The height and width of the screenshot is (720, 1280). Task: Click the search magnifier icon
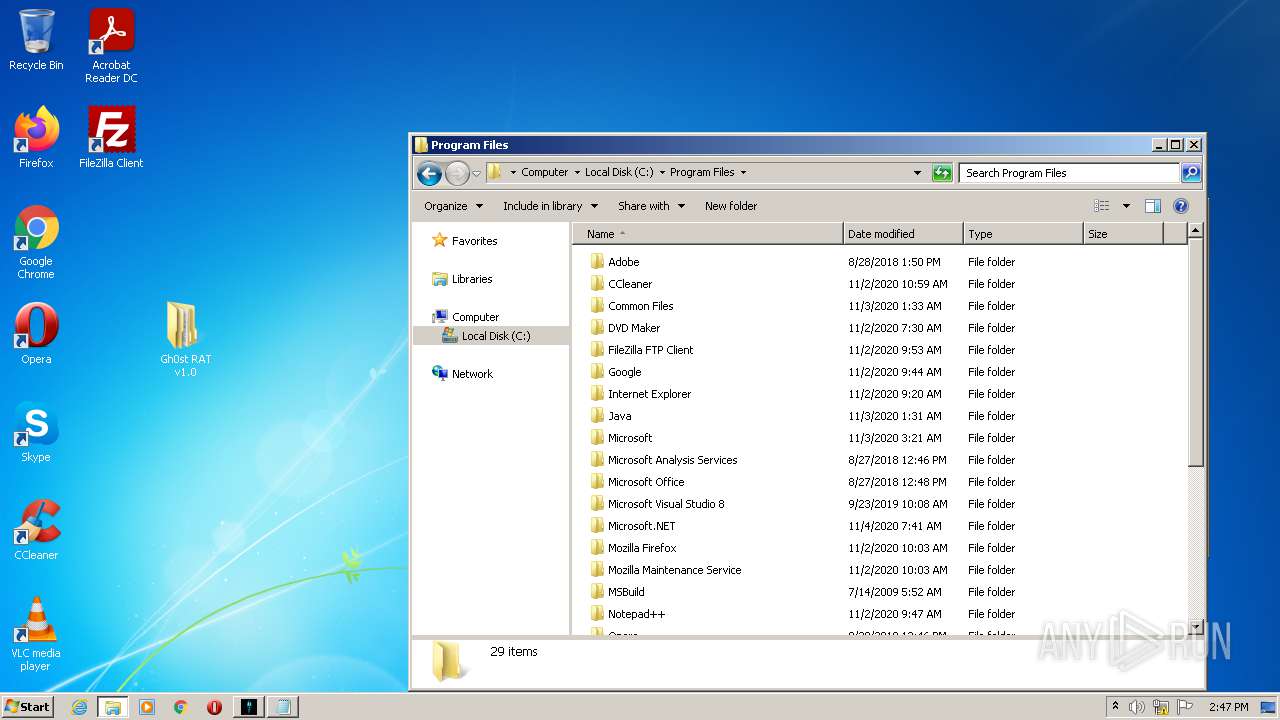pyautogui.click(x=1190, y=173)
